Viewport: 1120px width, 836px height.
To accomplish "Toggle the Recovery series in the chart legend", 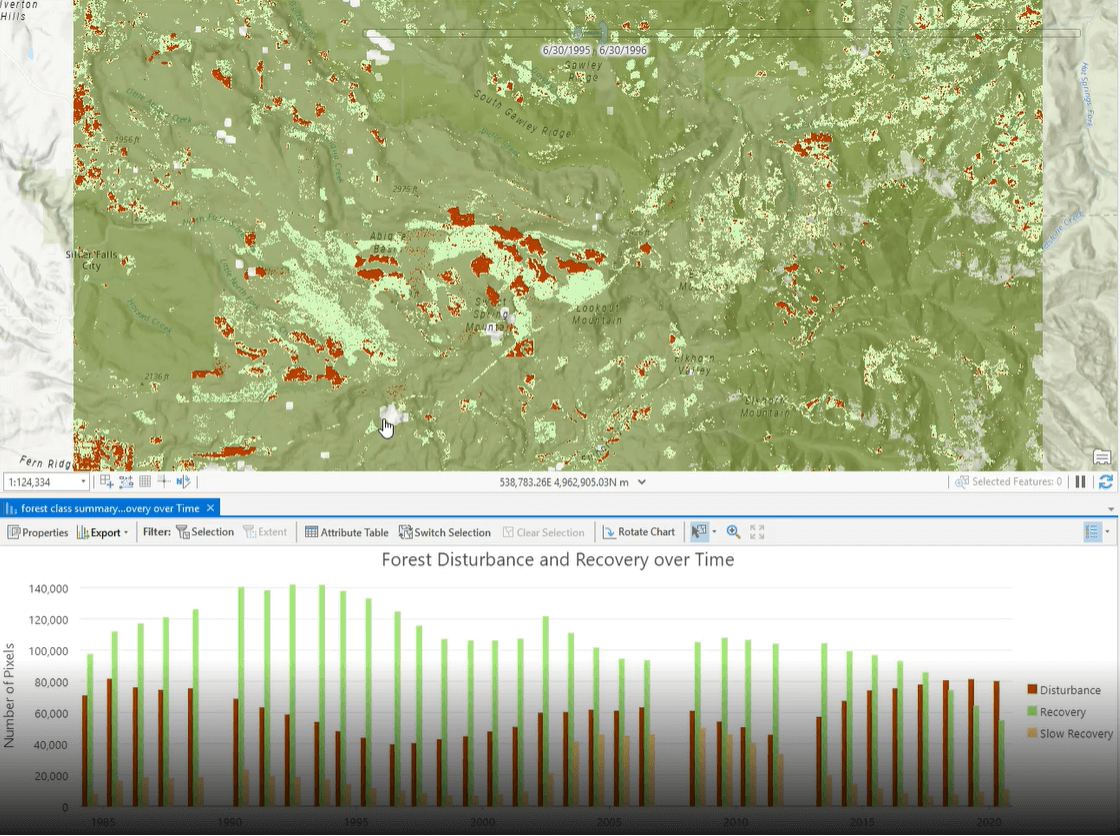I will pos(1062,711).
